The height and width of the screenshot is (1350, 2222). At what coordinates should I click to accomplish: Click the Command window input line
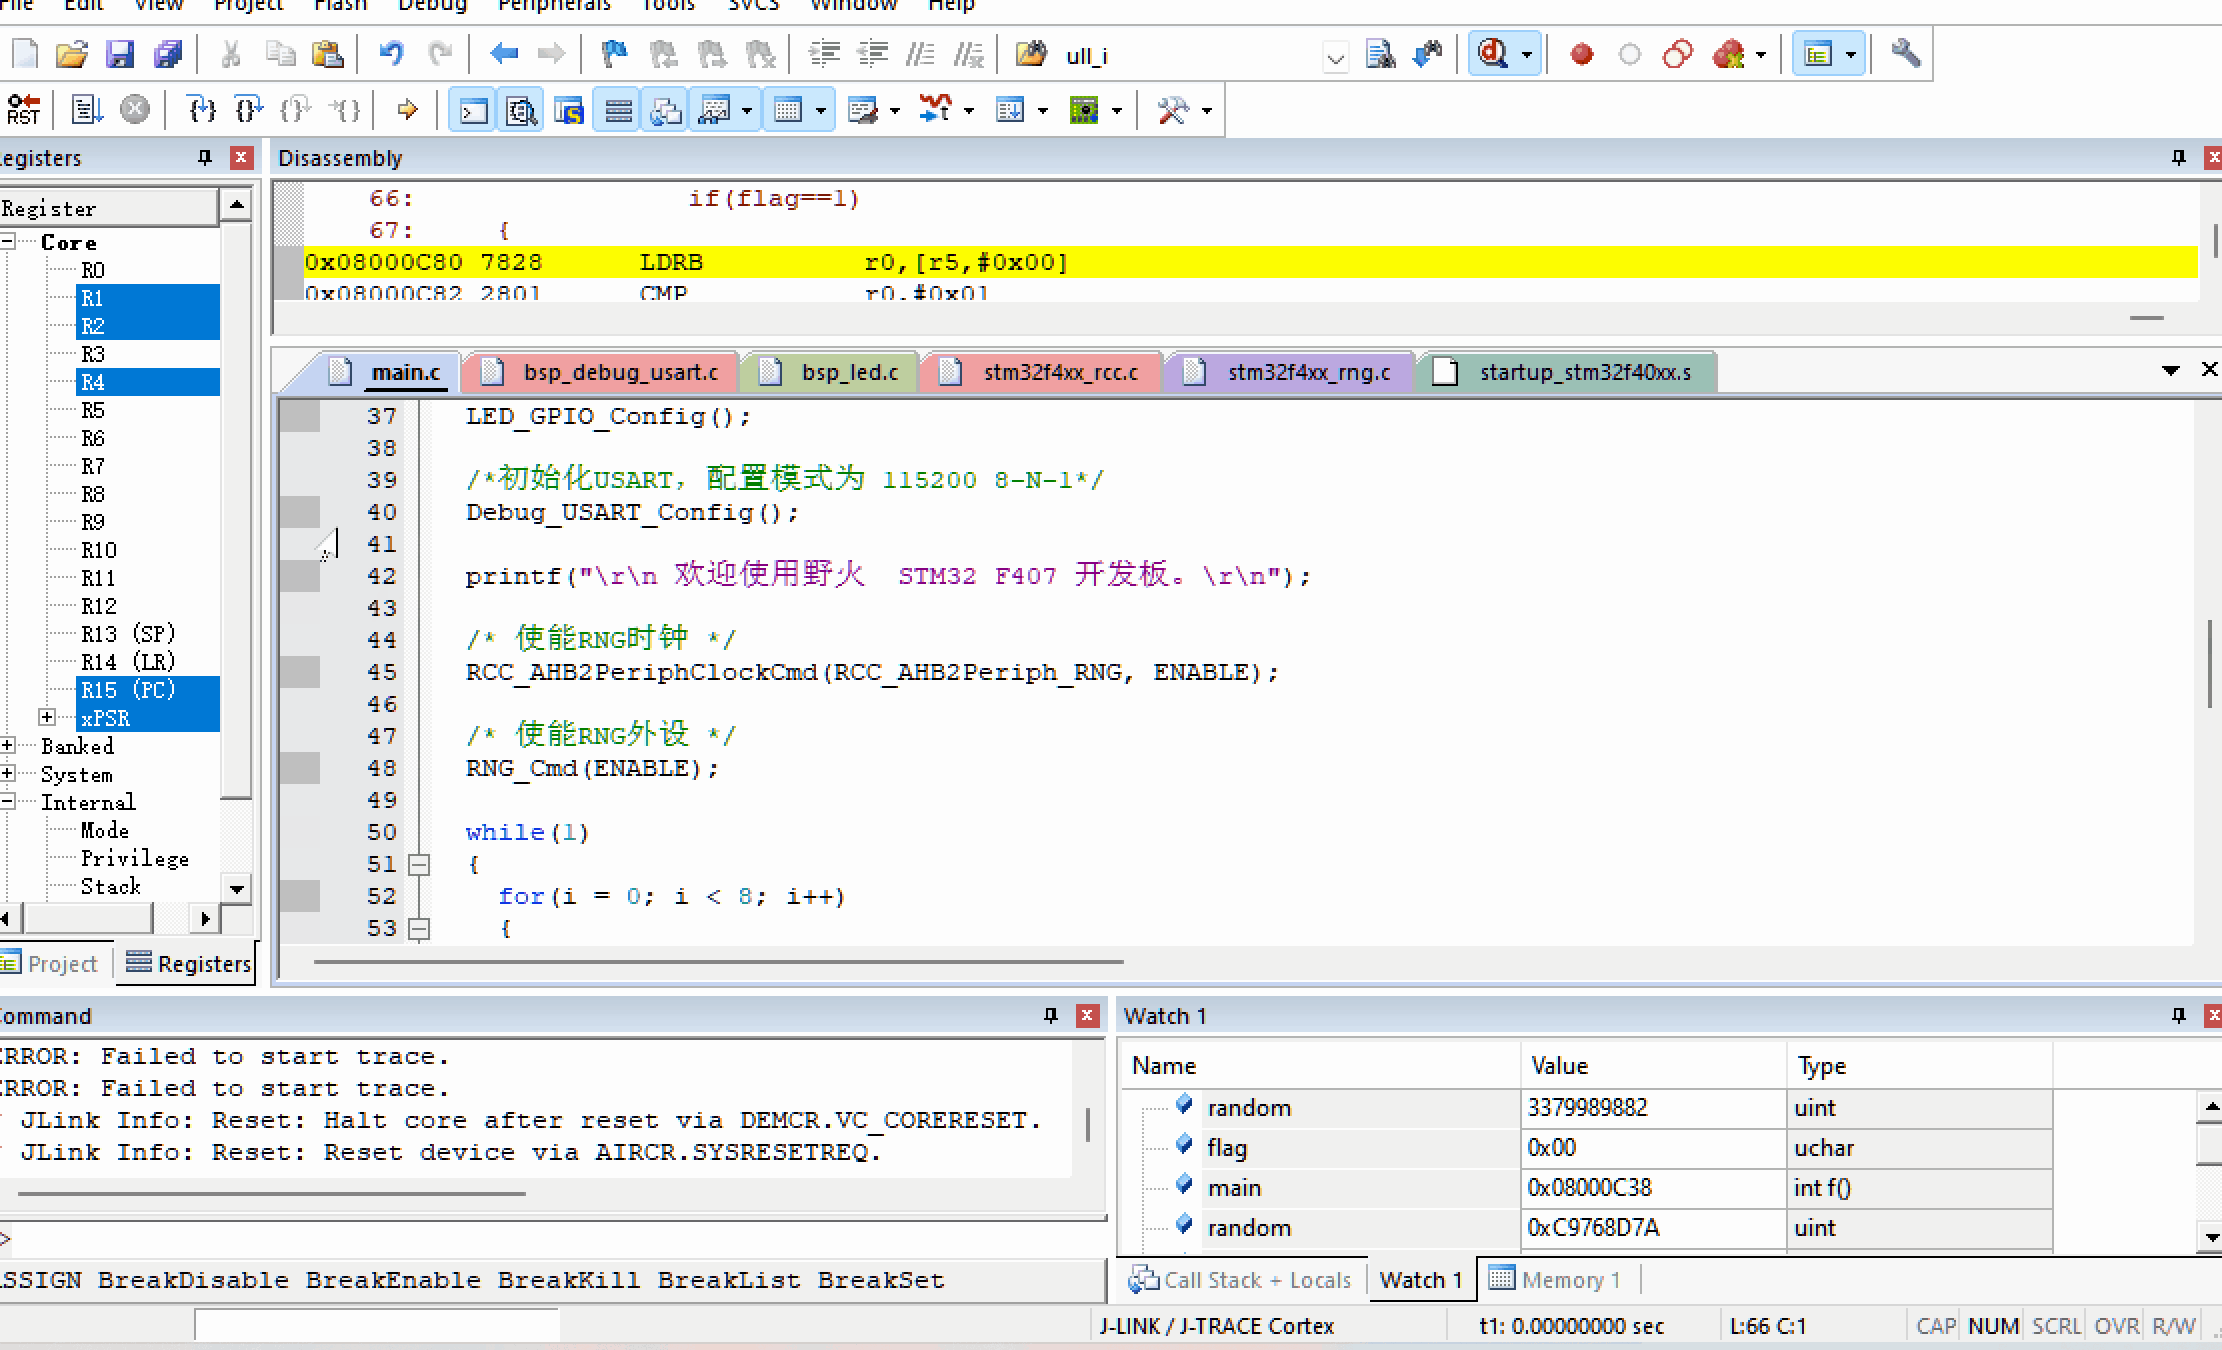pos(550,1240)
